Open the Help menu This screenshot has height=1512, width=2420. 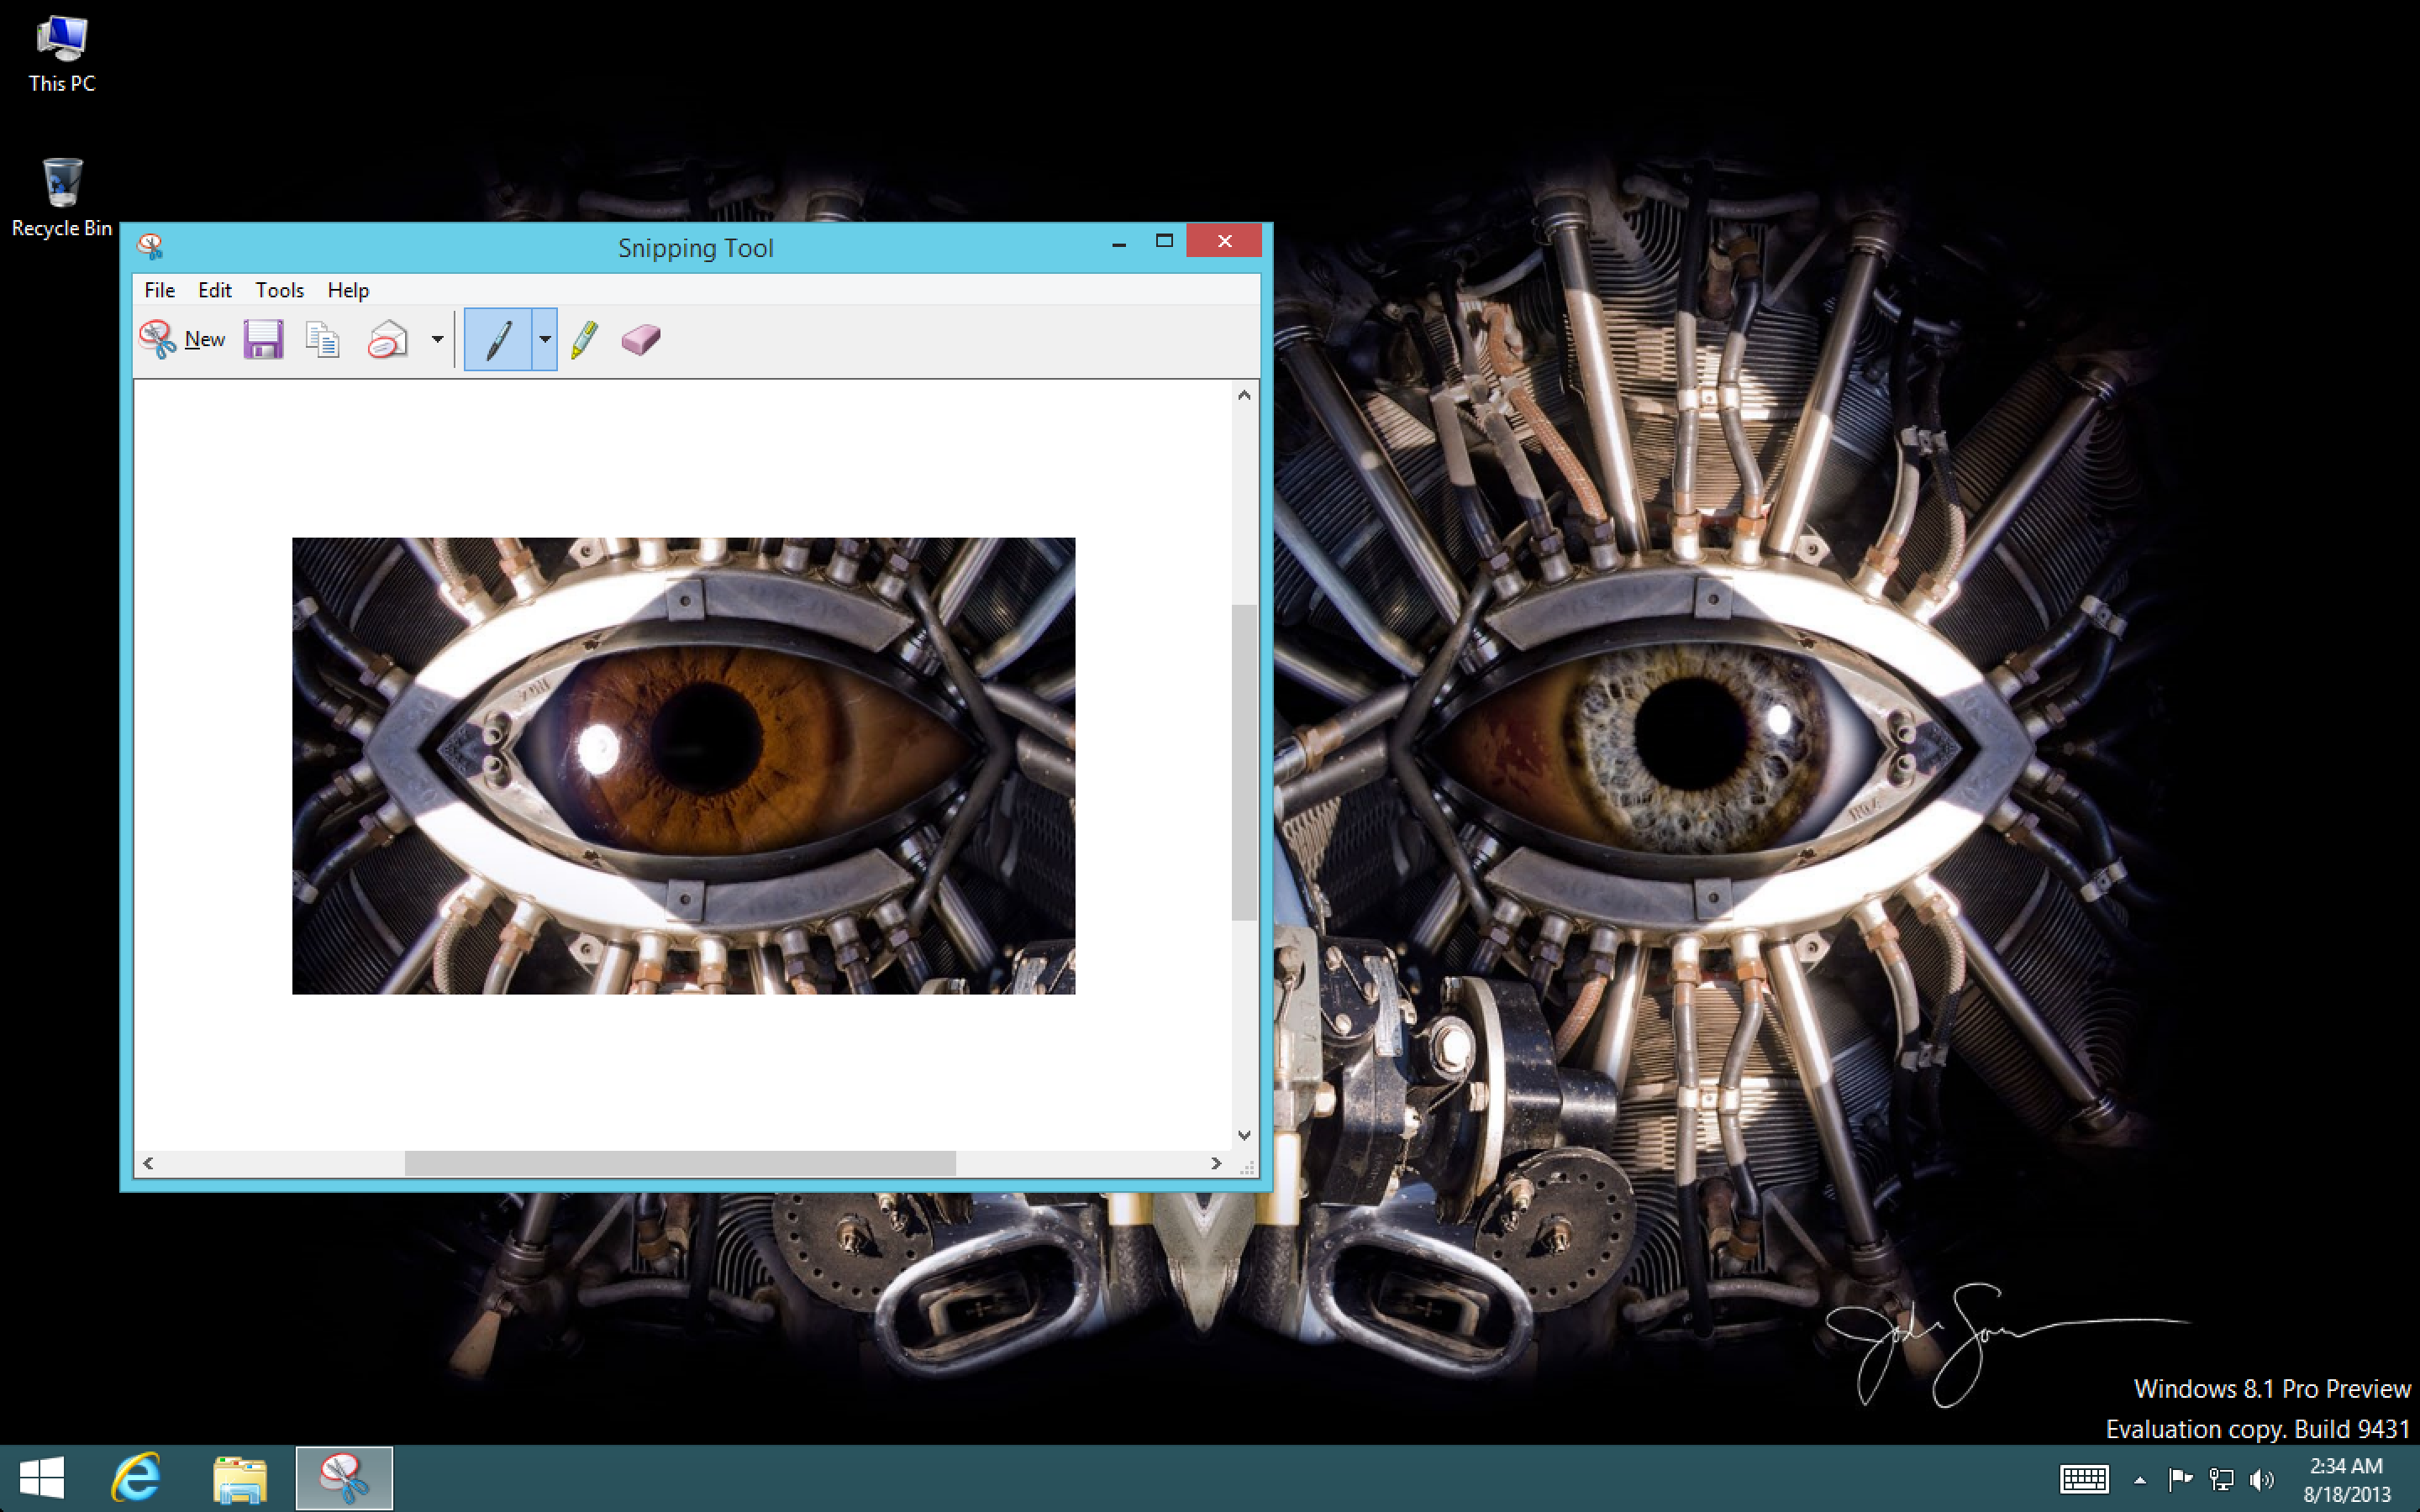coord(348,290)
